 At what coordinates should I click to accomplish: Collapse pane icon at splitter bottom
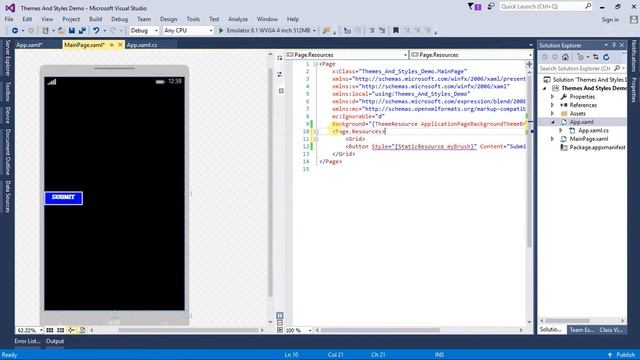(280, 330)
